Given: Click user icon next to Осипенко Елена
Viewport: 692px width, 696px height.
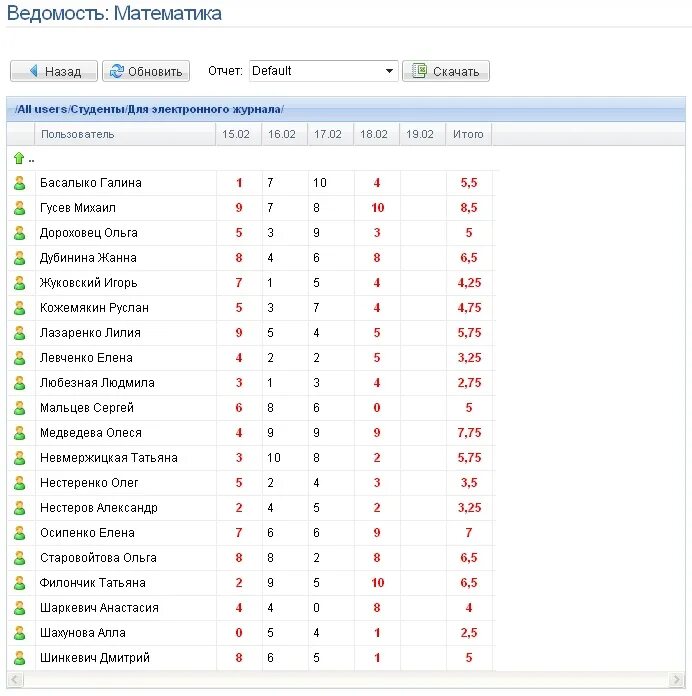Looking at the screenshot, I should 20,533.
